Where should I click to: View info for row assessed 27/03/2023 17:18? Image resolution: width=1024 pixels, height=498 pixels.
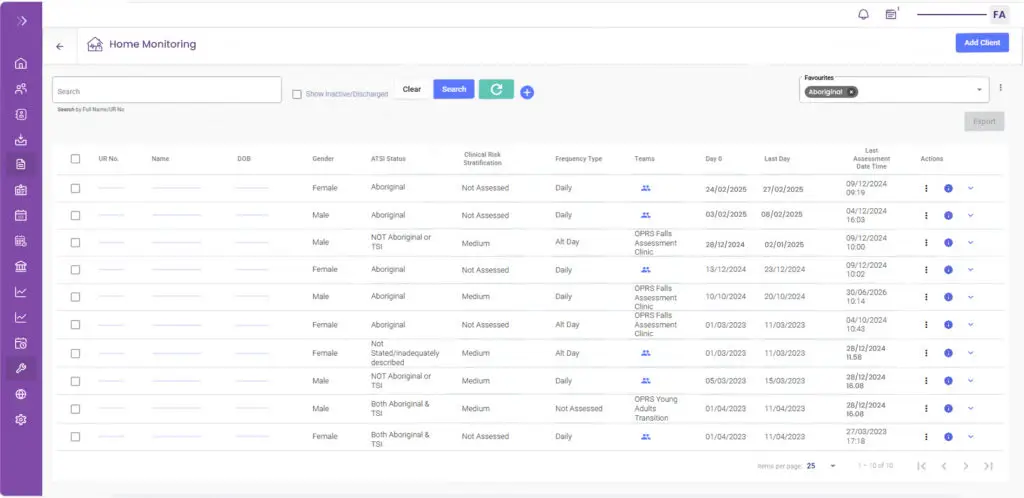click(x=948, y=437)
